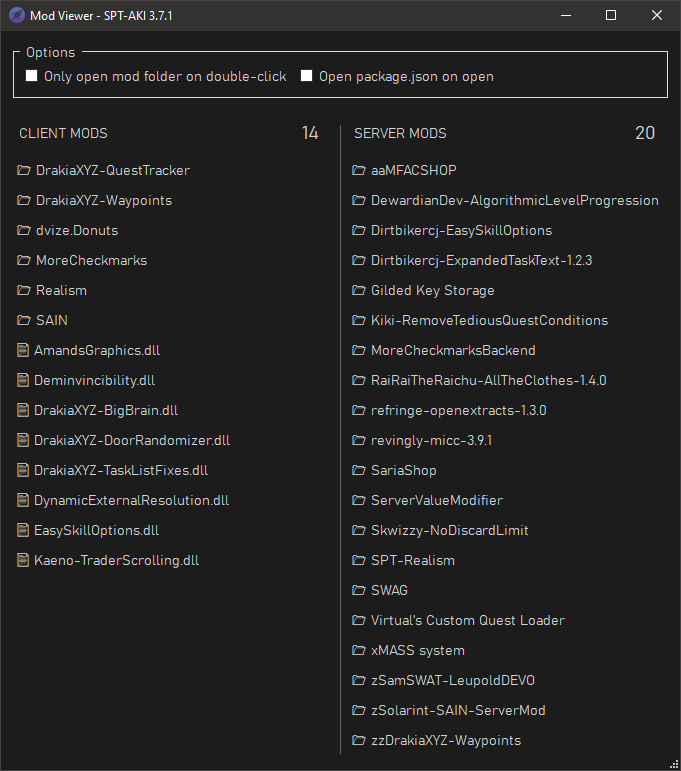The width and height of the screenshot is (681, 771).
Task: Click the Mod Viewer app icon in title bar
Action: 17,15
